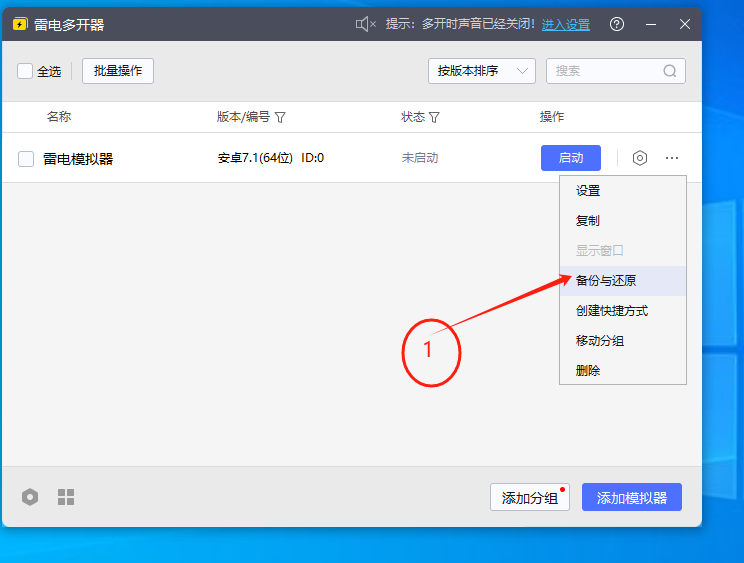
Task: Click the 版本/编号 filter funnel icon
Action: coord(280,117)
